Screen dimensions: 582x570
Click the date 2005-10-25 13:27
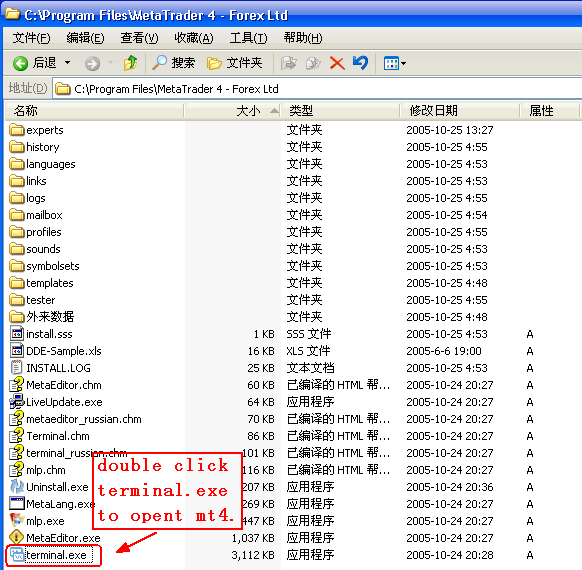(450, 130)
